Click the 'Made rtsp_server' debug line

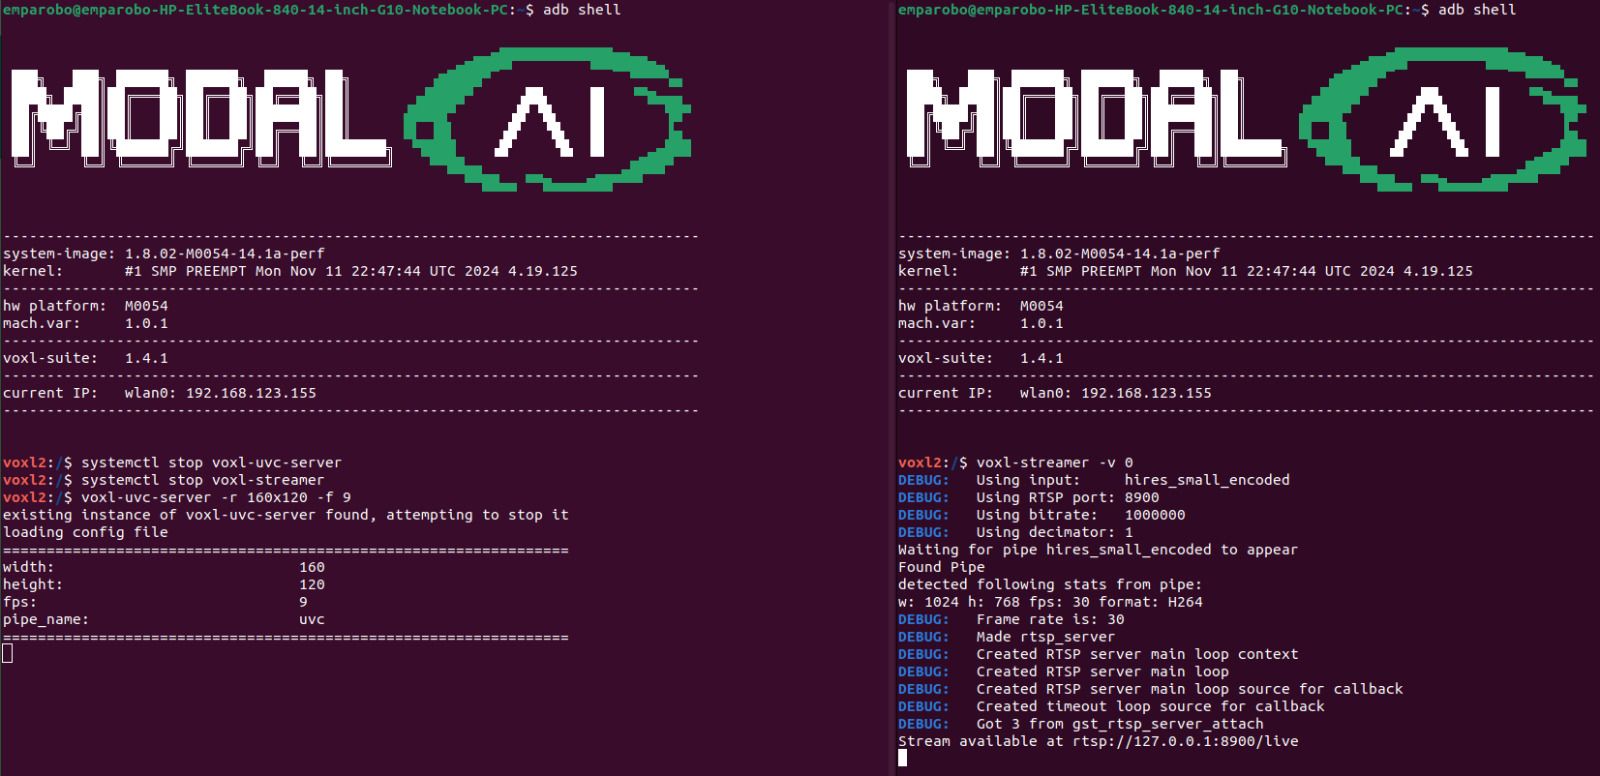pos(1007,637)
